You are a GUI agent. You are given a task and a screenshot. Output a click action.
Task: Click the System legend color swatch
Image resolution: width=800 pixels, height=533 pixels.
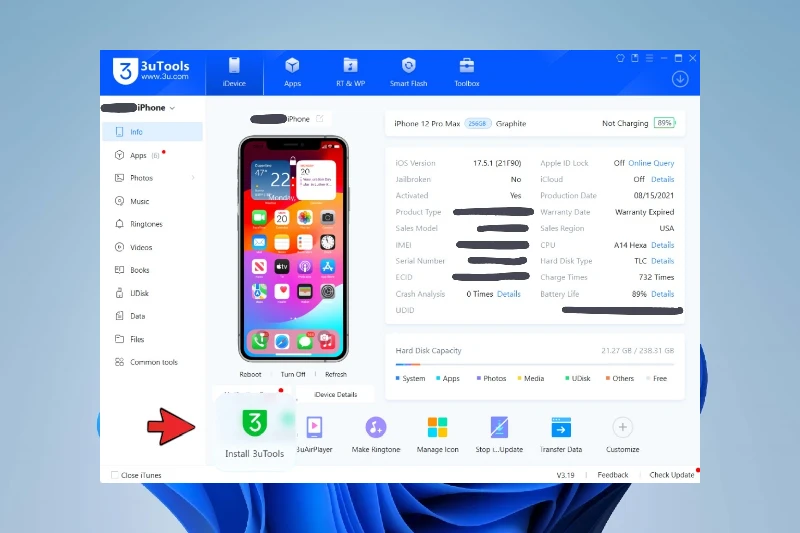click(x=397, y=378)
